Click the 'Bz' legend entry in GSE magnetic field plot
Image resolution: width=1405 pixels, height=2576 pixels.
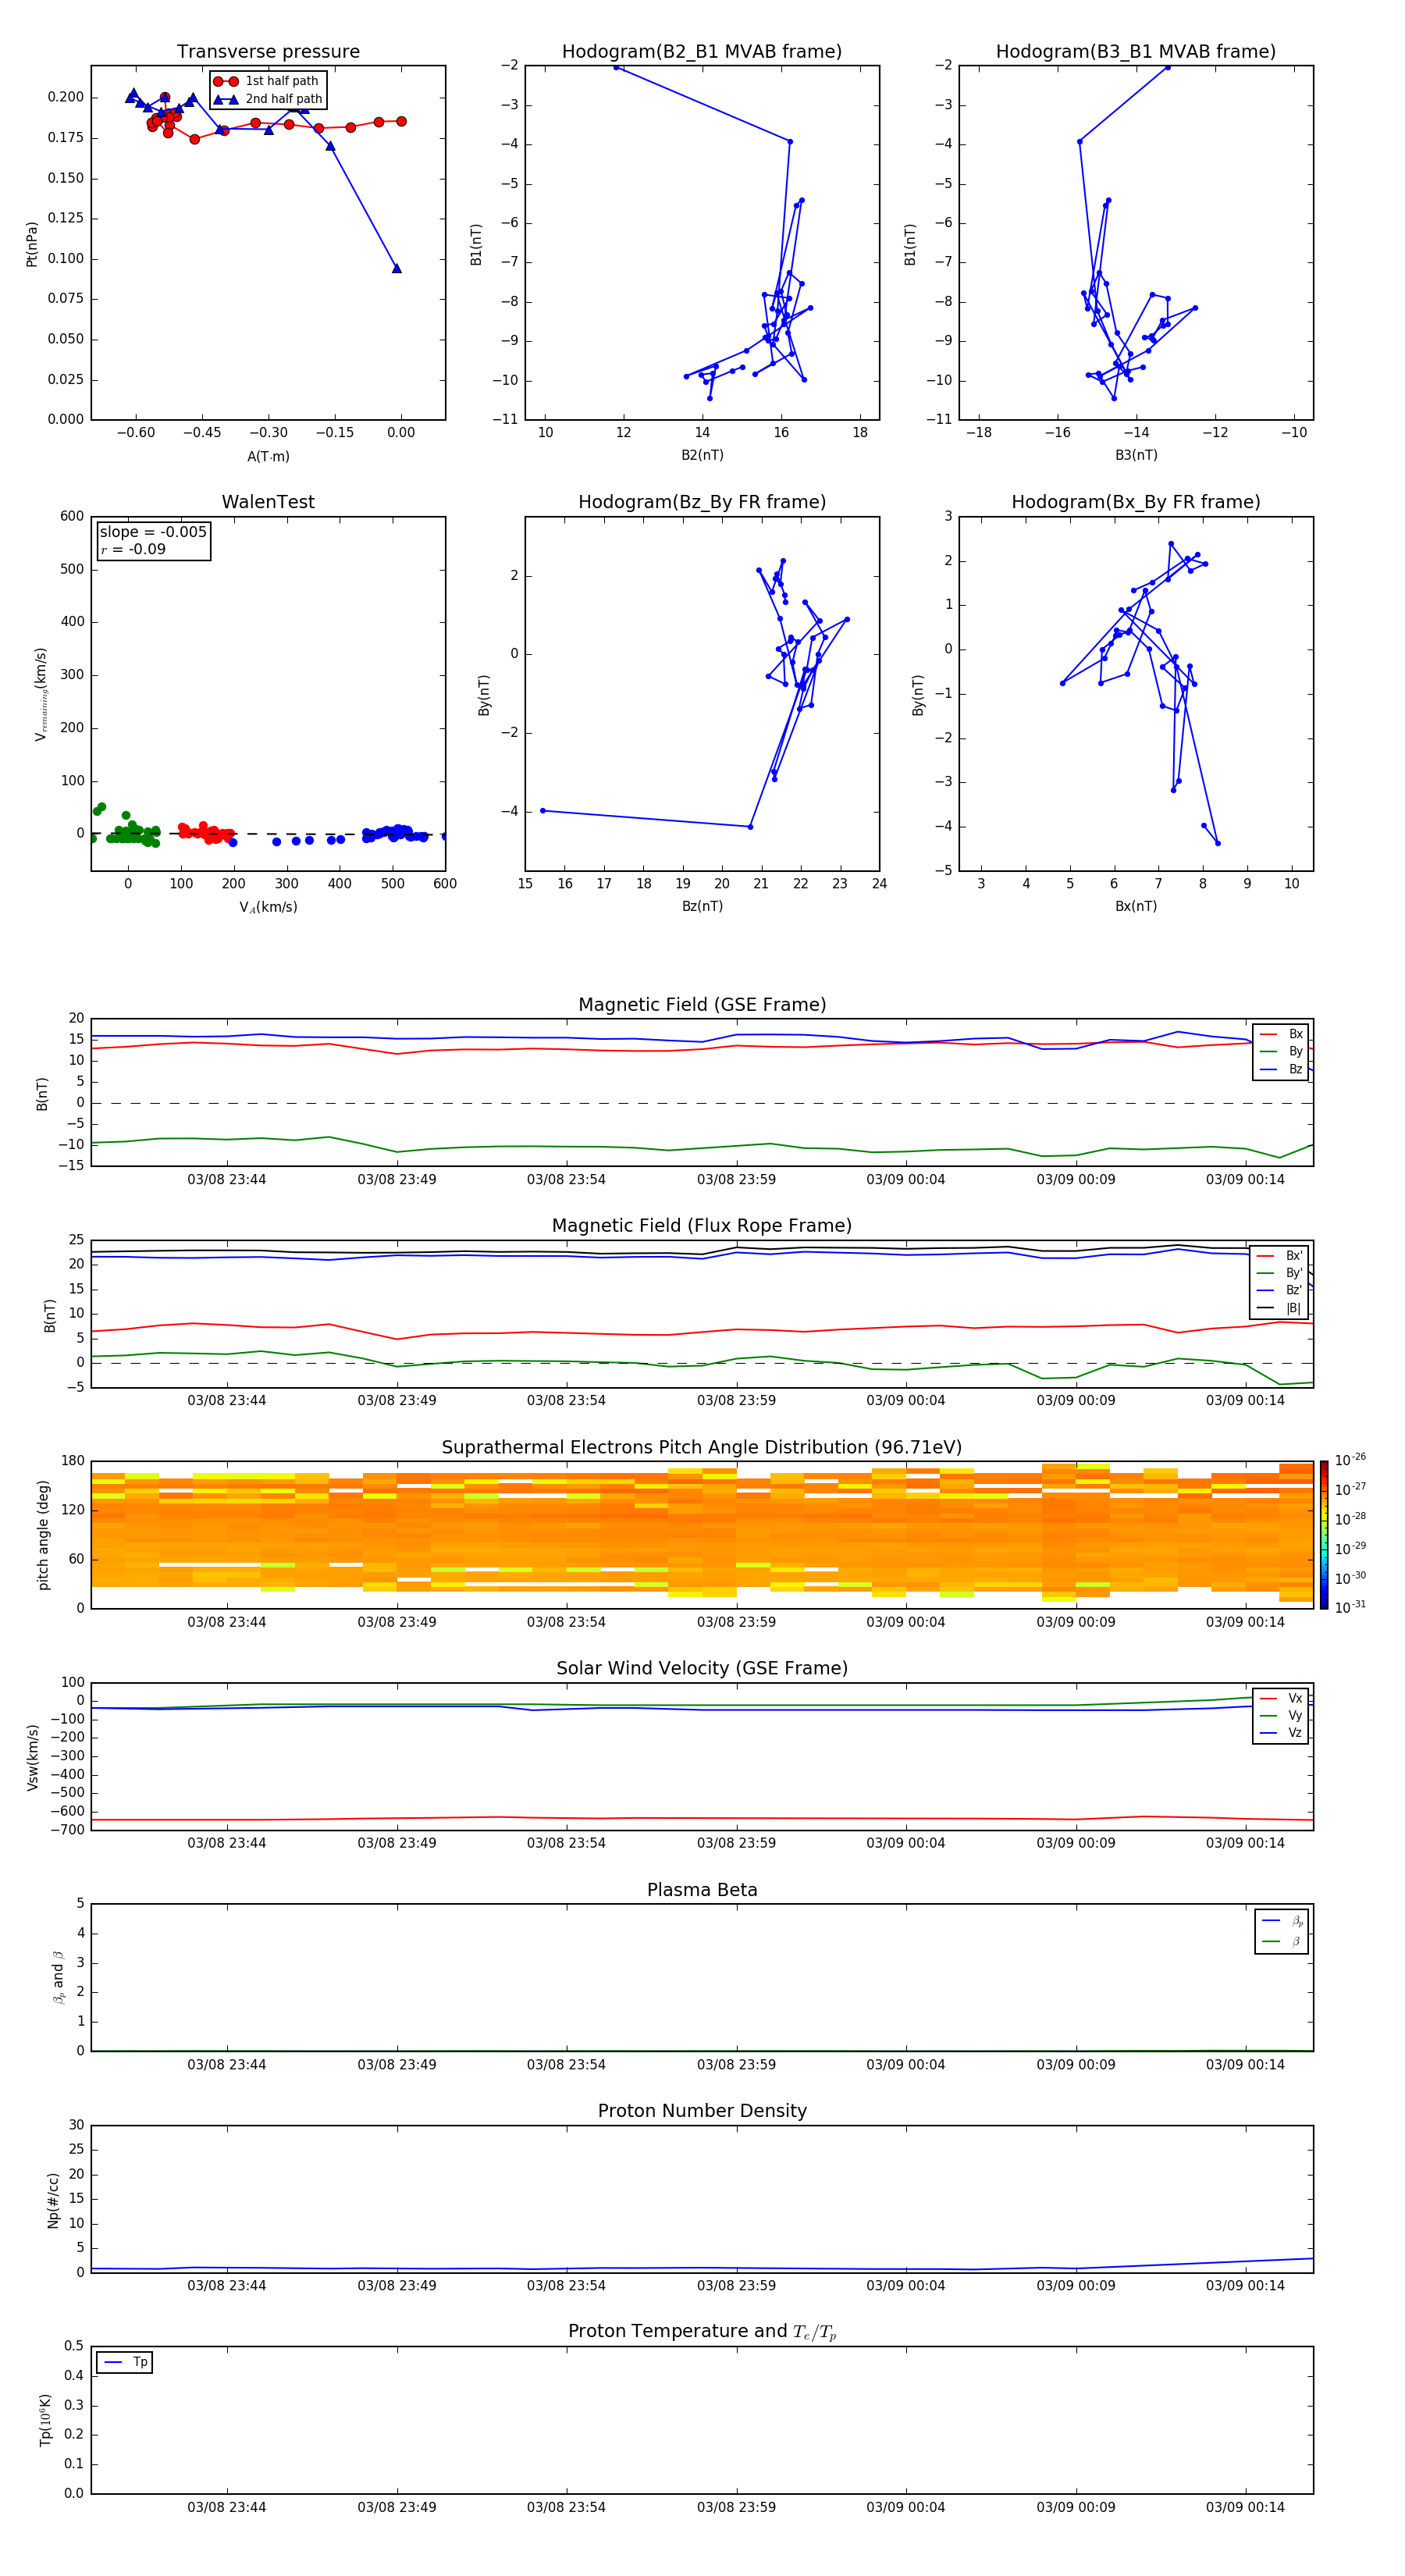click(1281, 1069)
